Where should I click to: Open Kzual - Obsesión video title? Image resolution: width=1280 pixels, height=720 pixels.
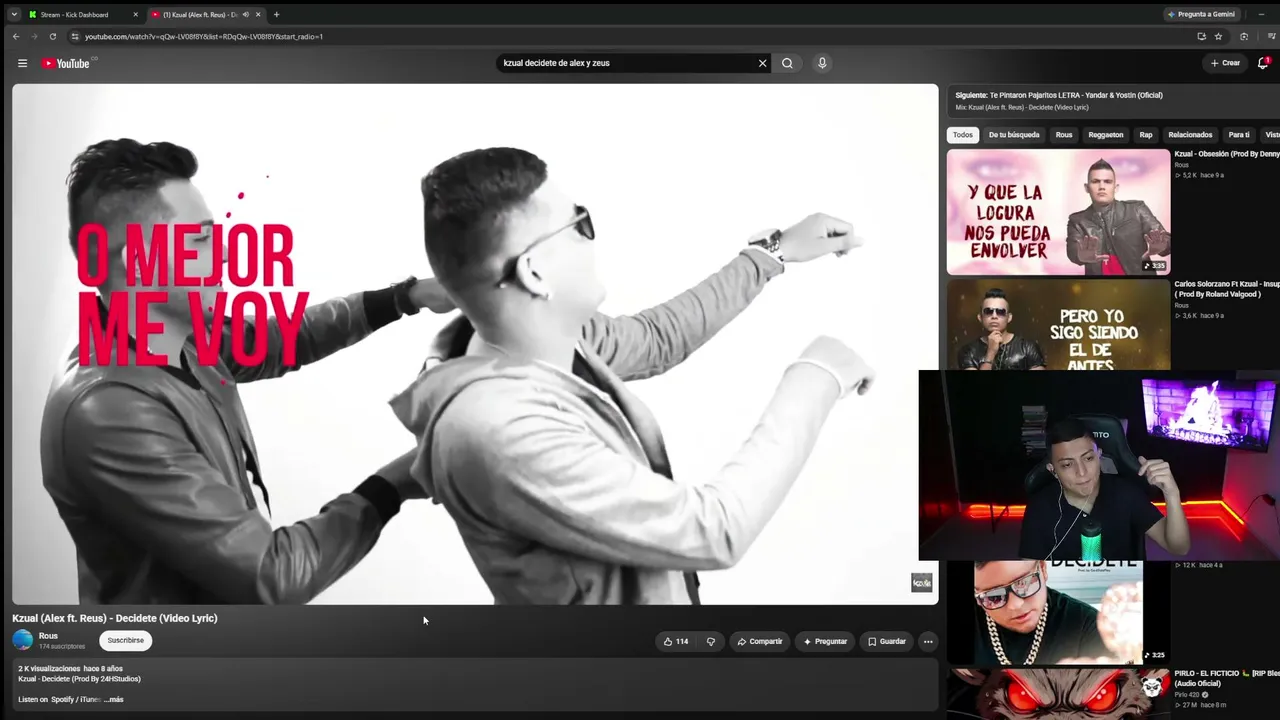1227,154
